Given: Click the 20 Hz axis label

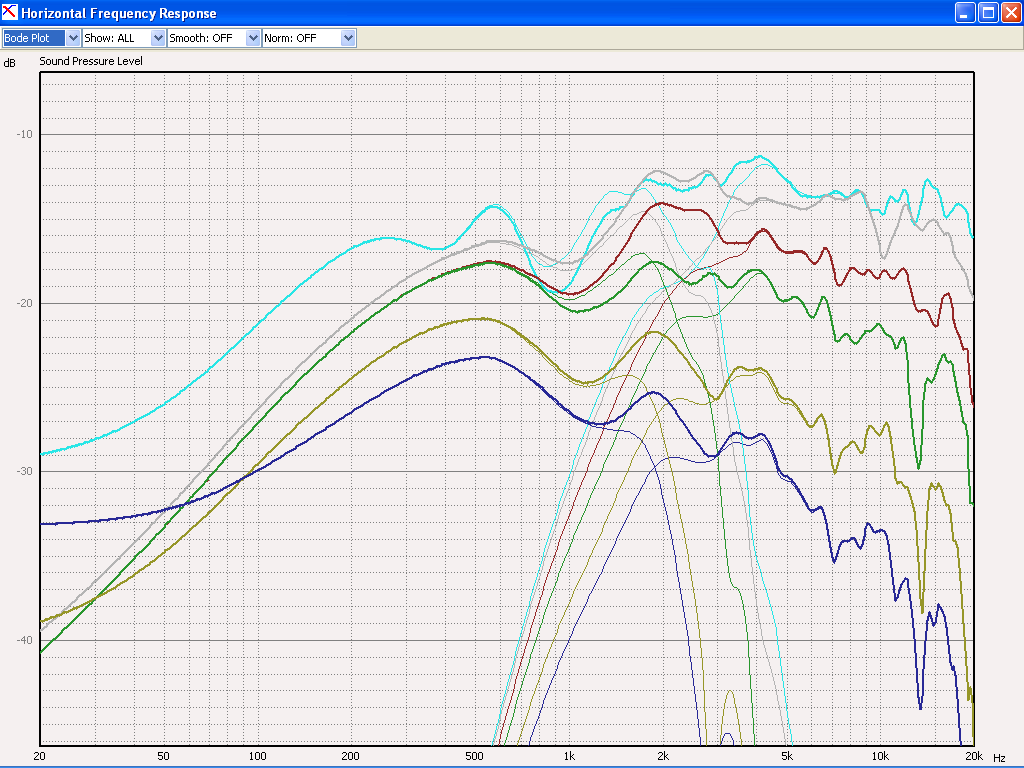Looking at the screenshot, I should tap(39, 756).
